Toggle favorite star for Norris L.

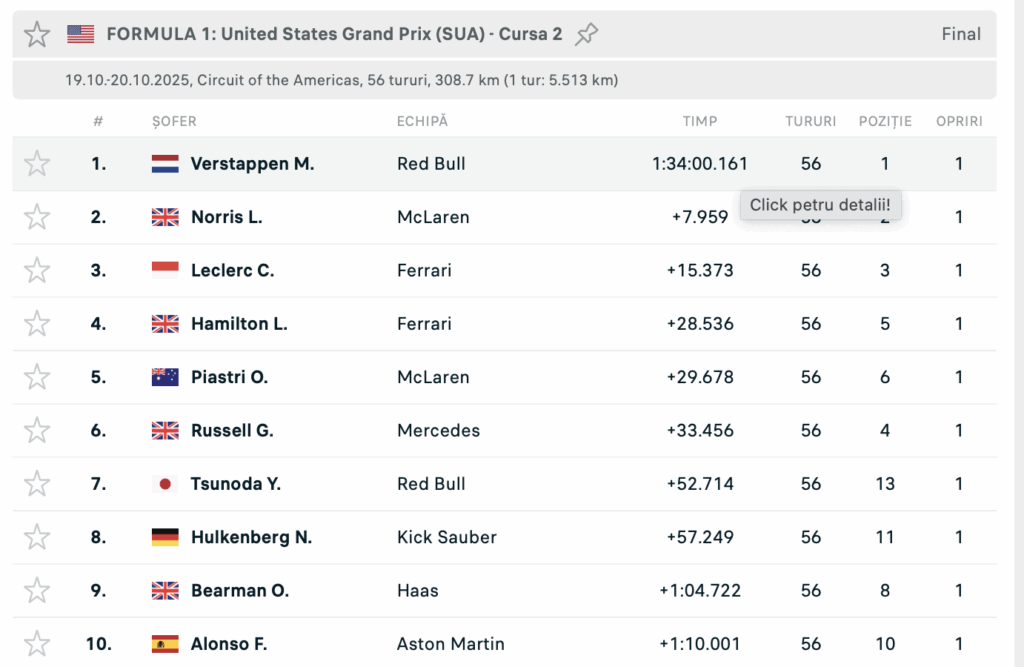tap(37, 217)
